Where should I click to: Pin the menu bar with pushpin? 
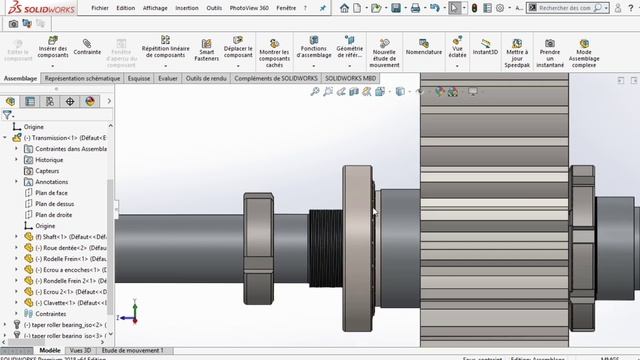pos(323,8)
